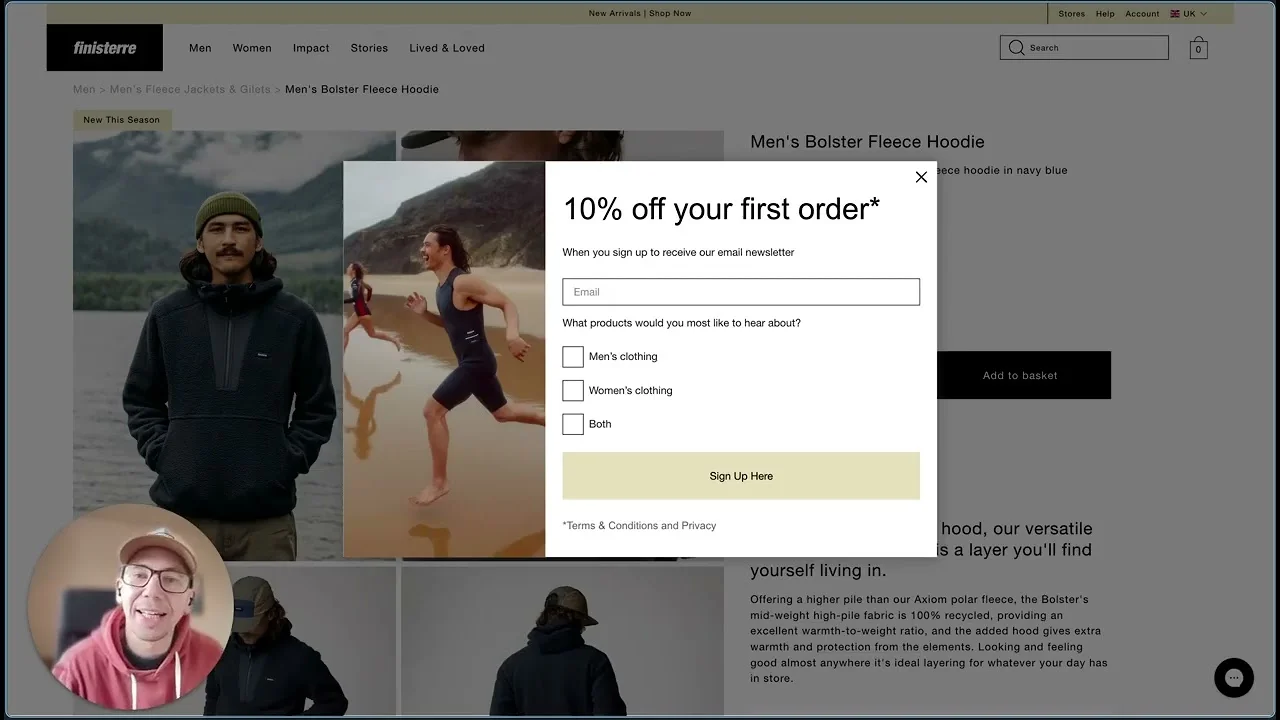This screenshot has height=720, width=1280.
Task: Click the UK flag icon
Action: [x=1175, y=14]
